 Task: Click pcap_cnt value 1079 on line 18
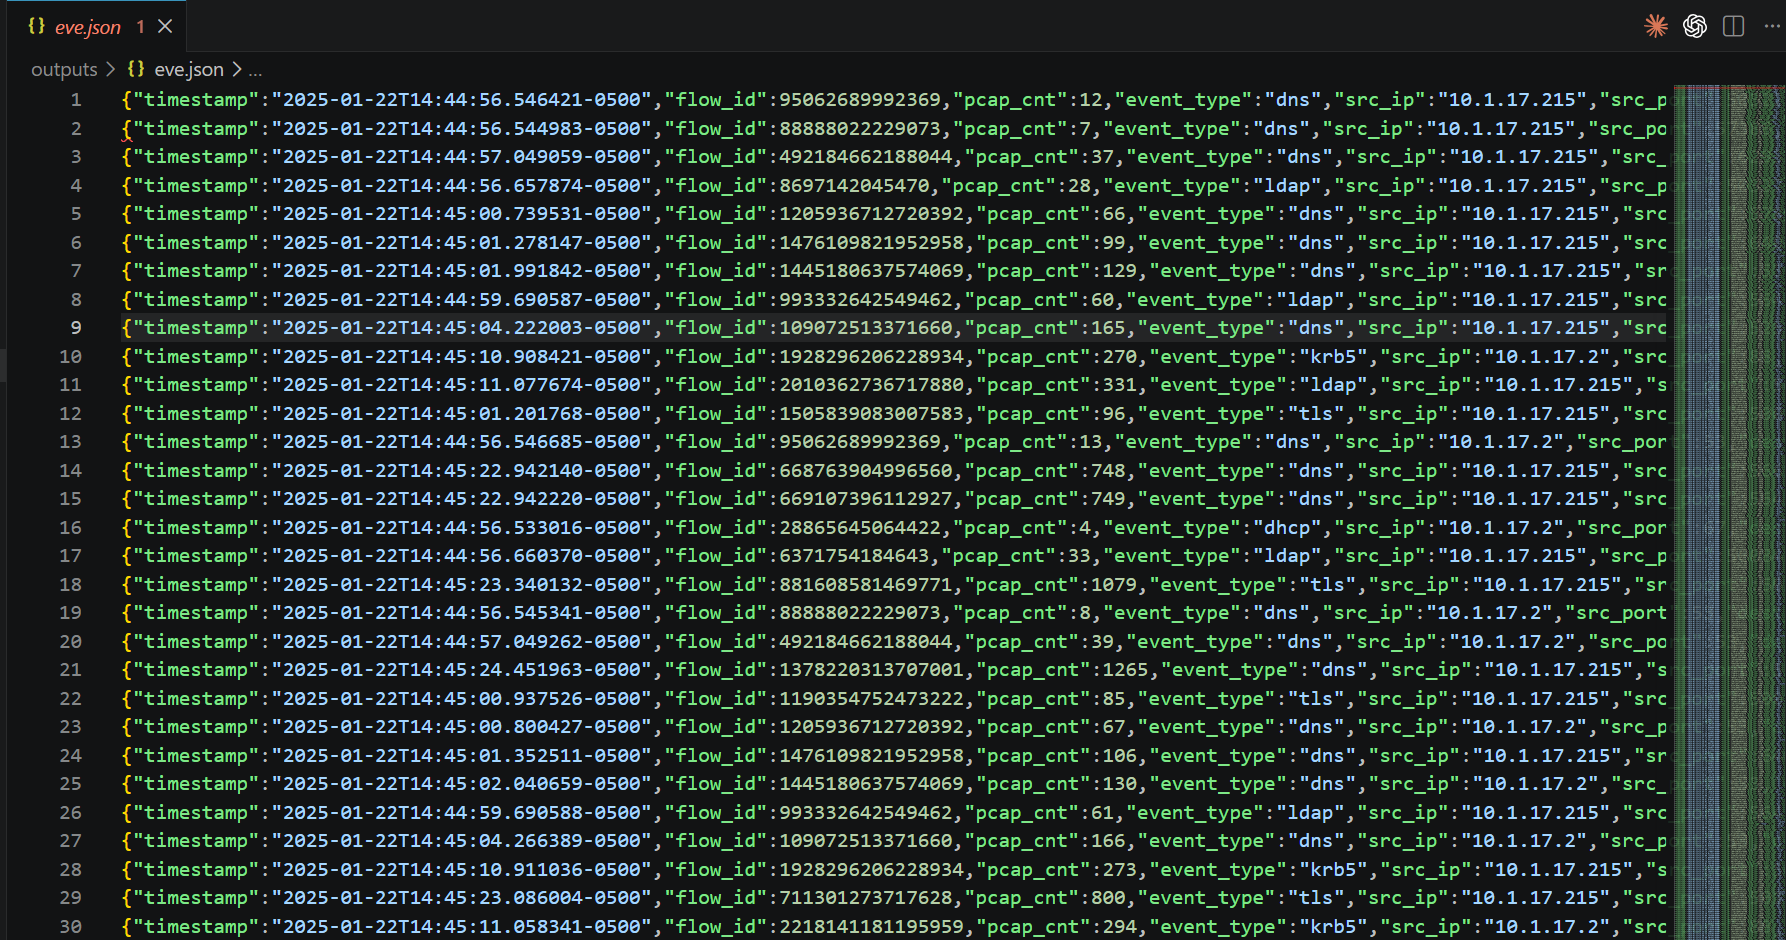(x=1115, y=585)
